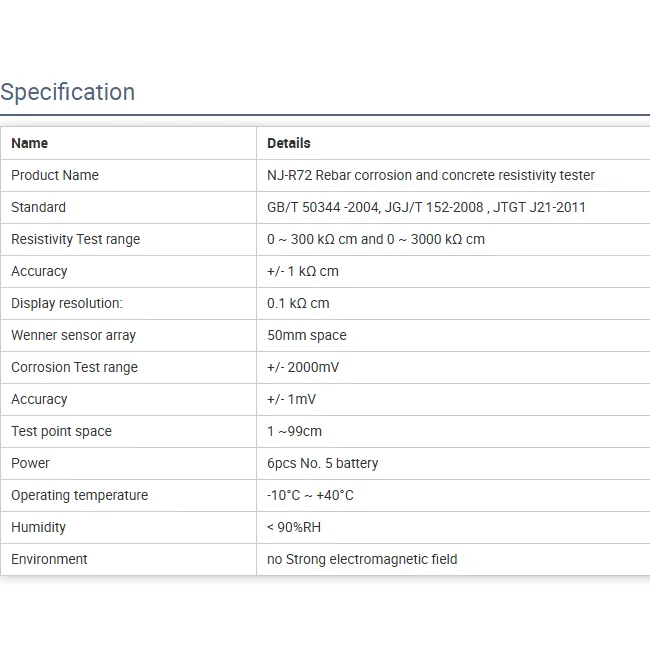Select the 6pcs No. 5 battery value
Image resolution: width=650 pixels, height=650 pixels.
(x=323, y=463)
